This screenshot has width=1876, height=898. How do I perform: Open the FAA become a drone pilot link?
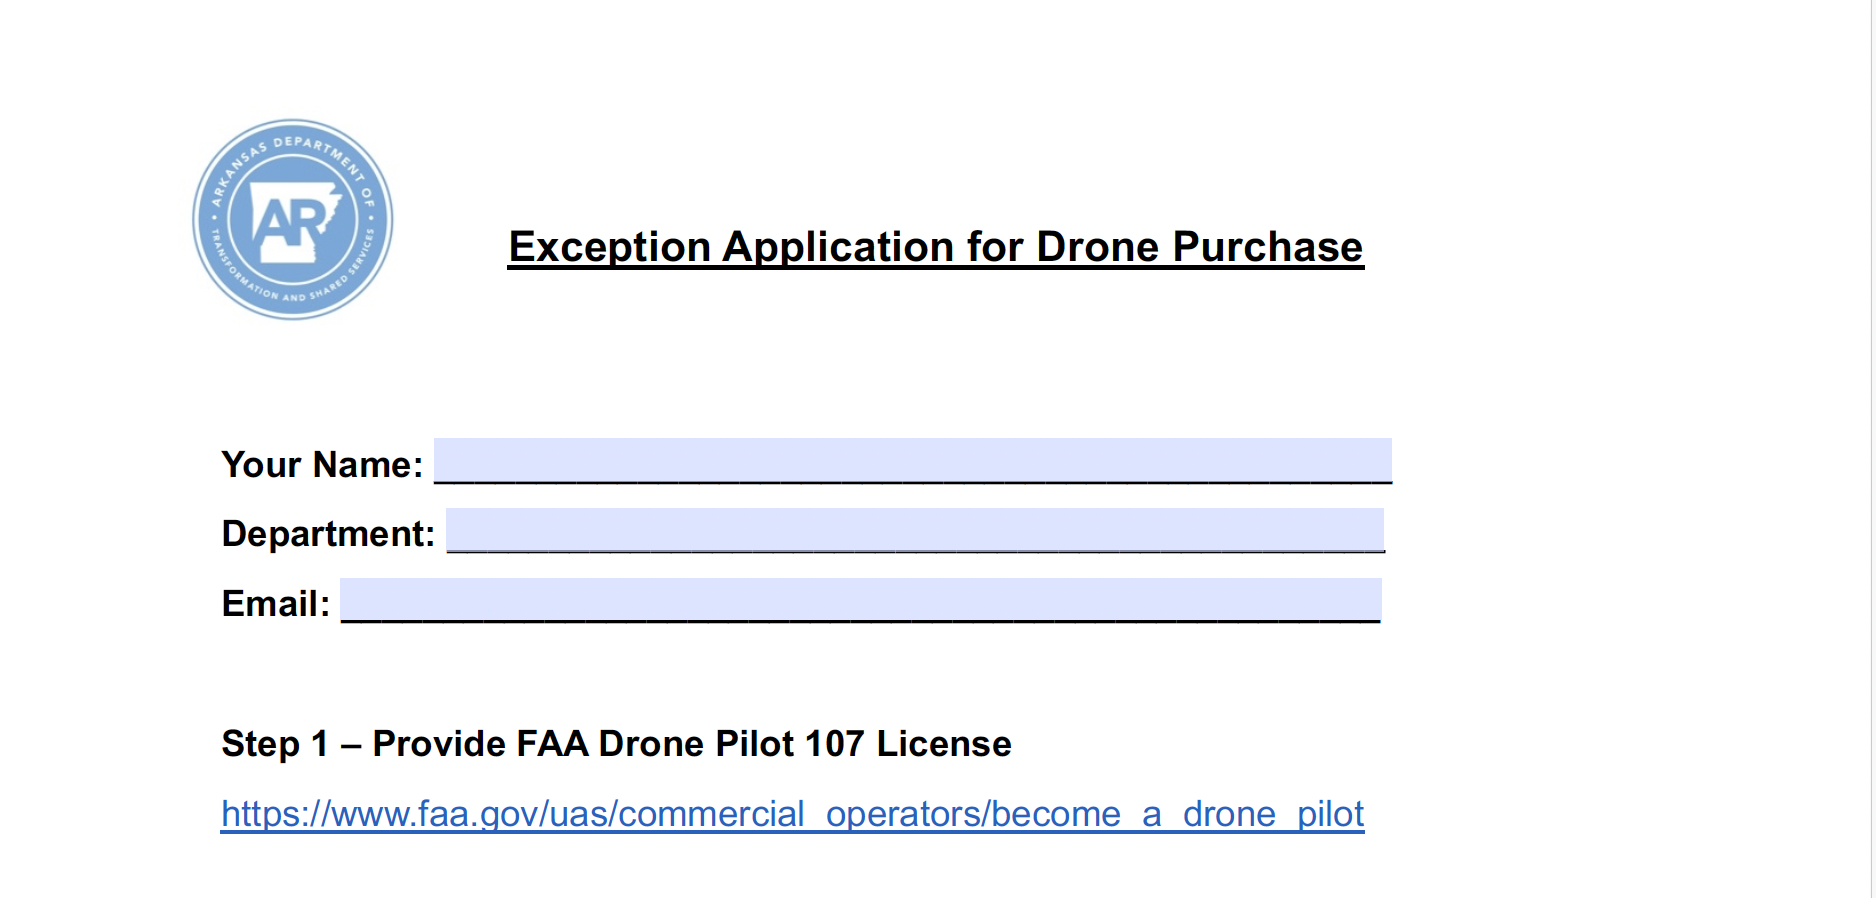click(x=792, y=814)
